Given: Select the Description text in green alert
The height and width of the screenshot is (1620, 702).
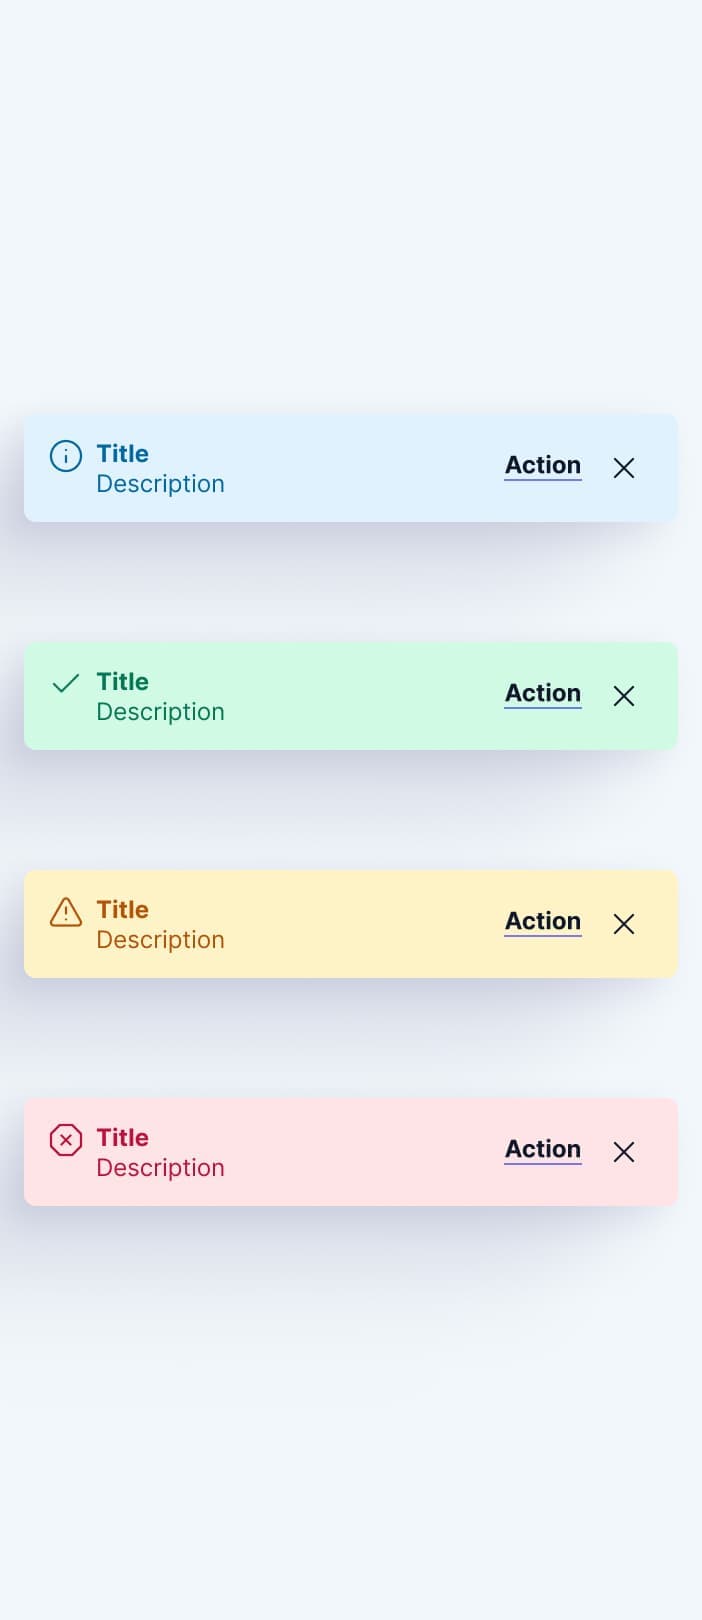Looking at the screenshot, I should pos(160,712).
